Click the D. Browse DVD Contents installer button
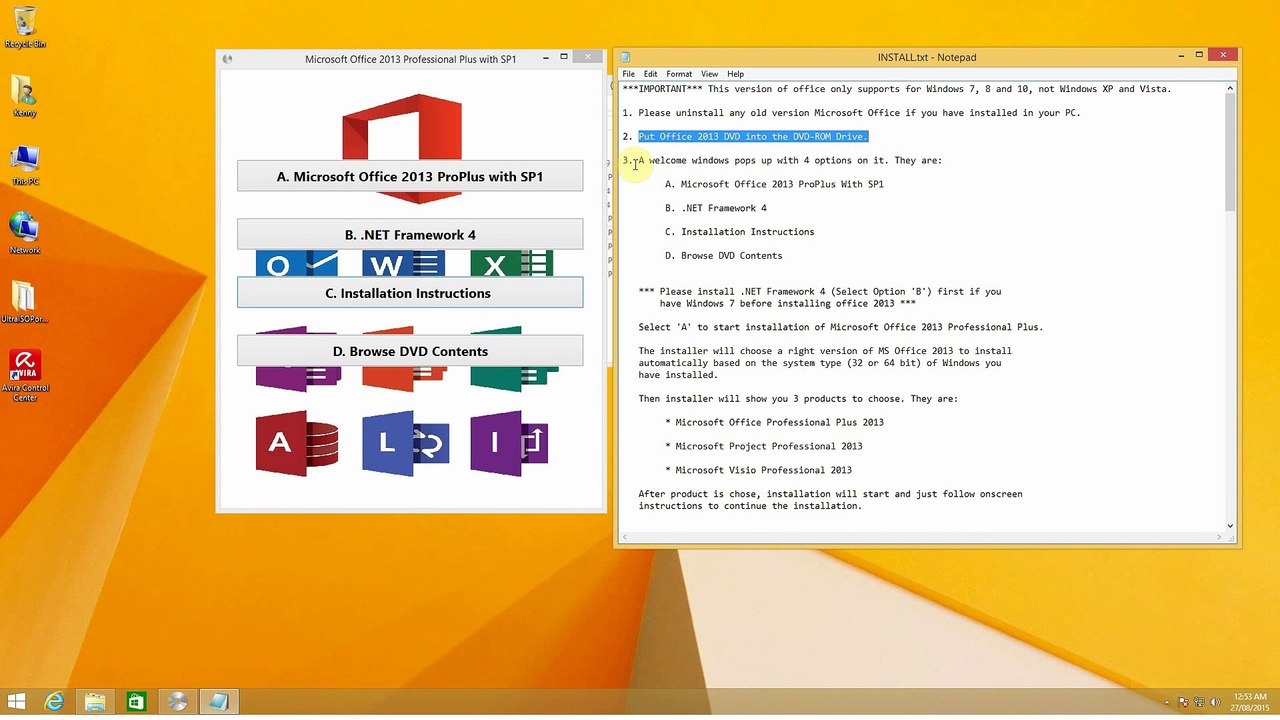The image size is (1280, 720). pos(410,350)
